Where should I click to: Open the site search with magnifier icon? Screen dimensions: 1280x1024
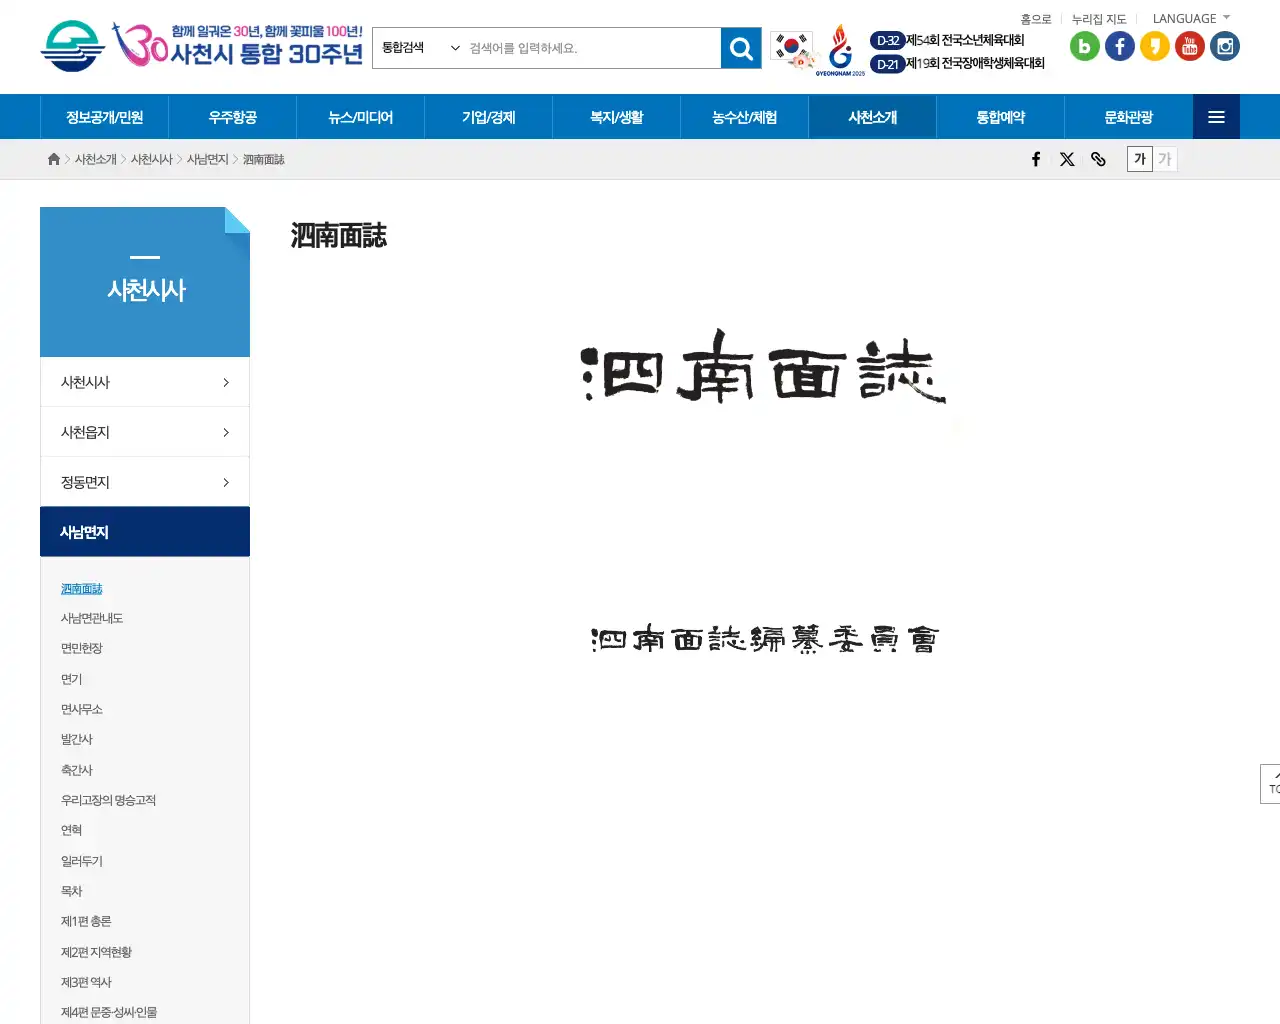[740, 47]
